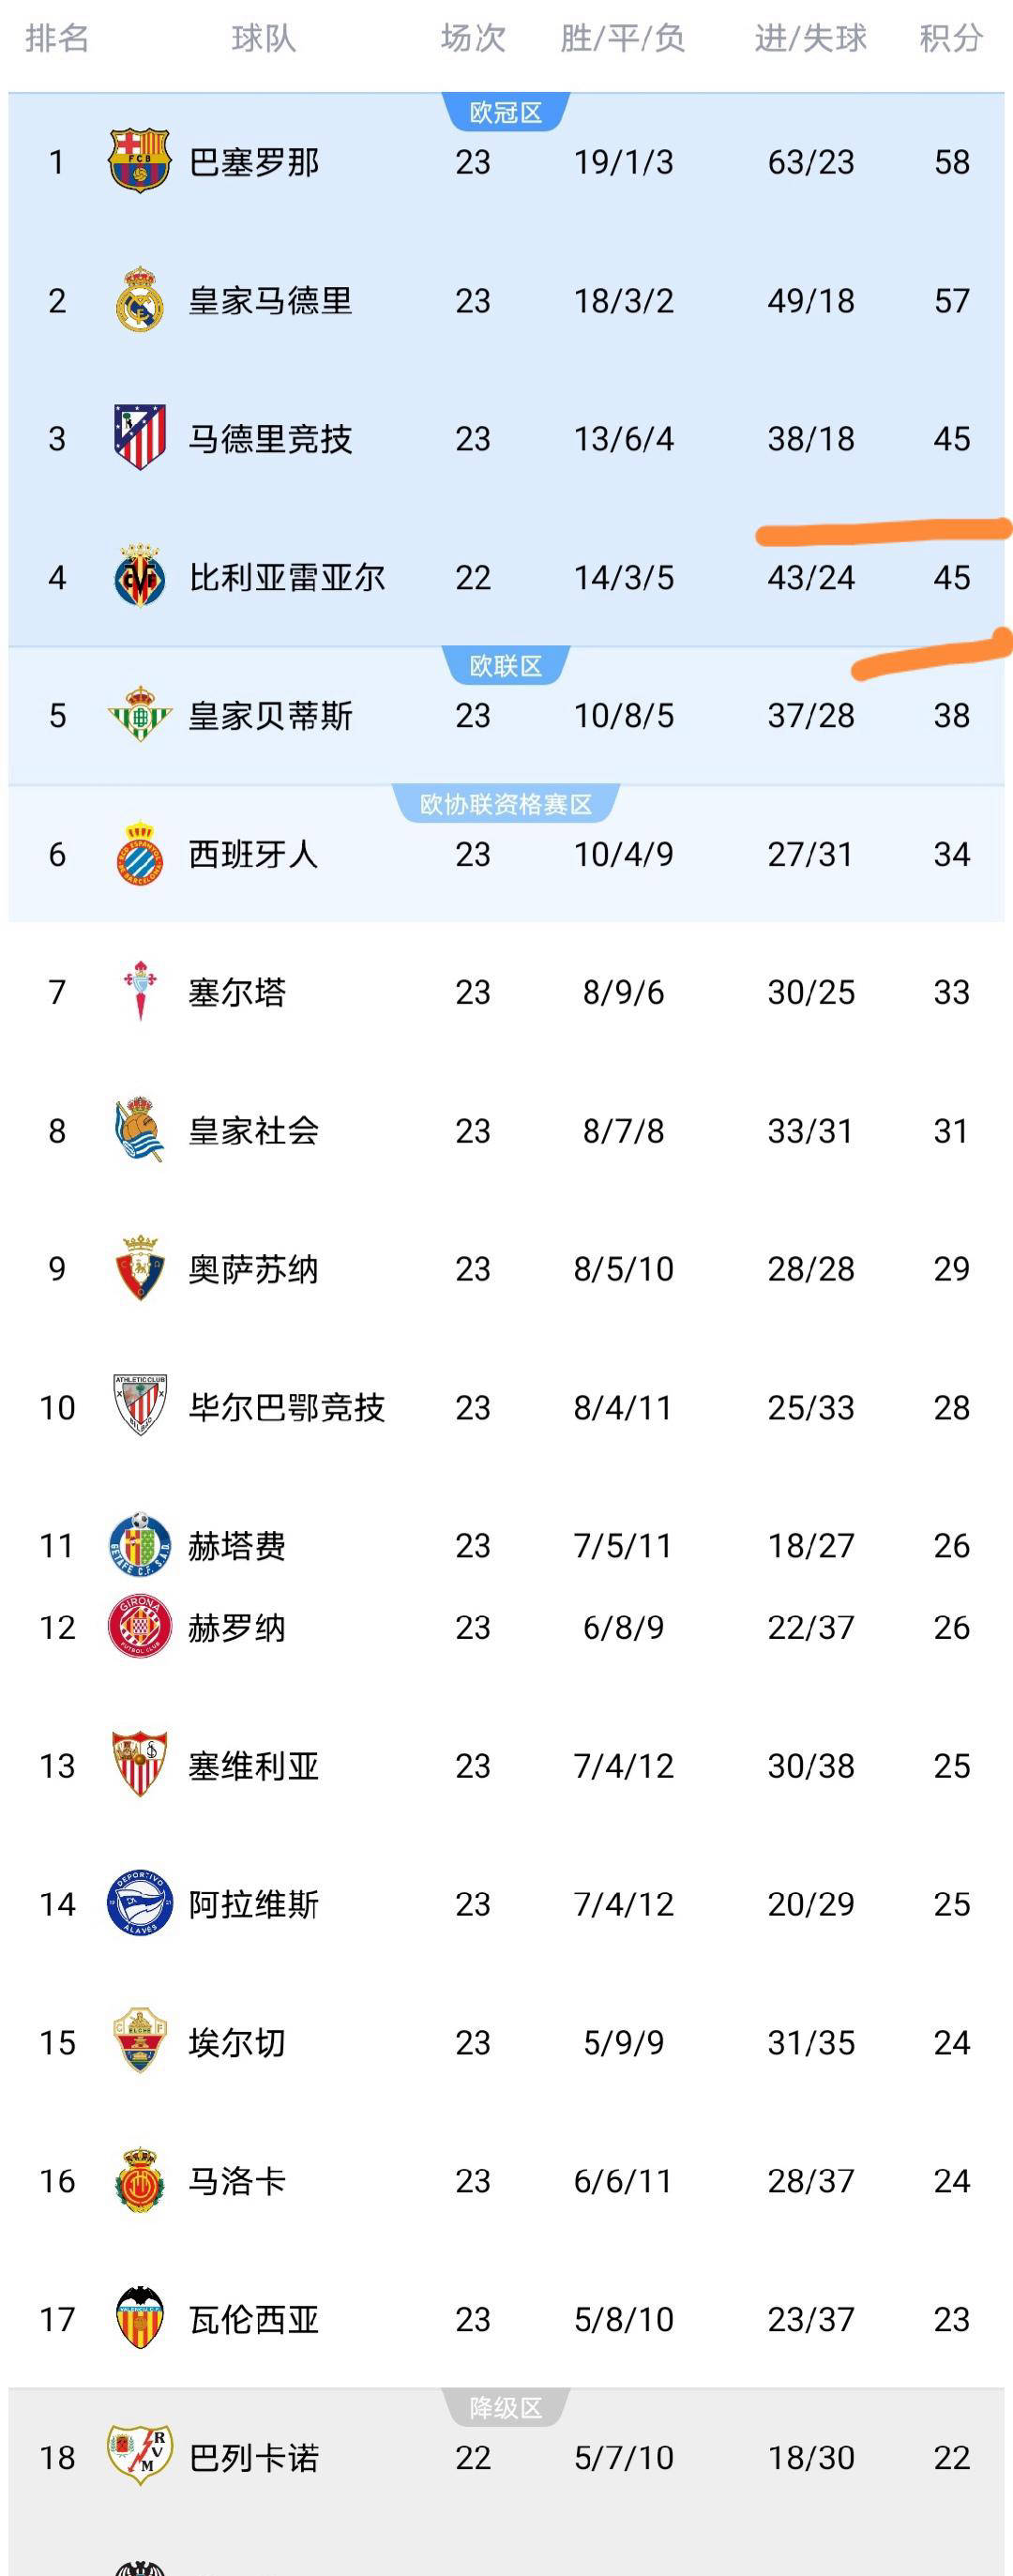Open the Villarreal yellow crest icon
This screenshot has height=2576, width=1013.
click(x=140, y=576)
